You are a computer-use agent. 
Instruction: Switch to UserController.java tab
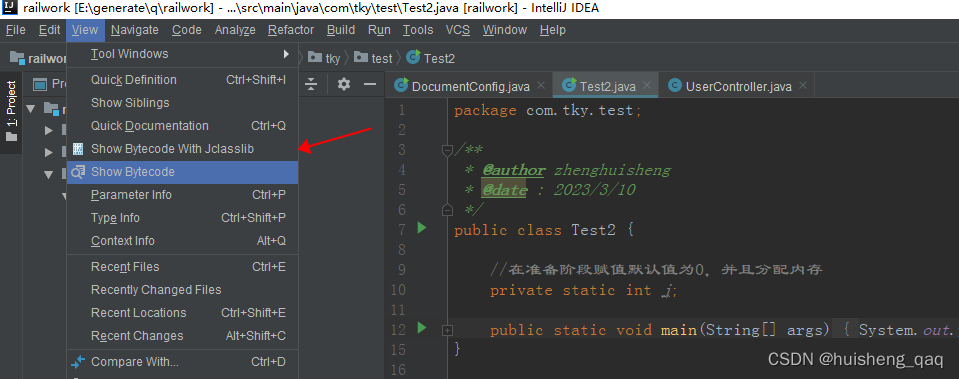pyautogui.click(x=738, y=86)
